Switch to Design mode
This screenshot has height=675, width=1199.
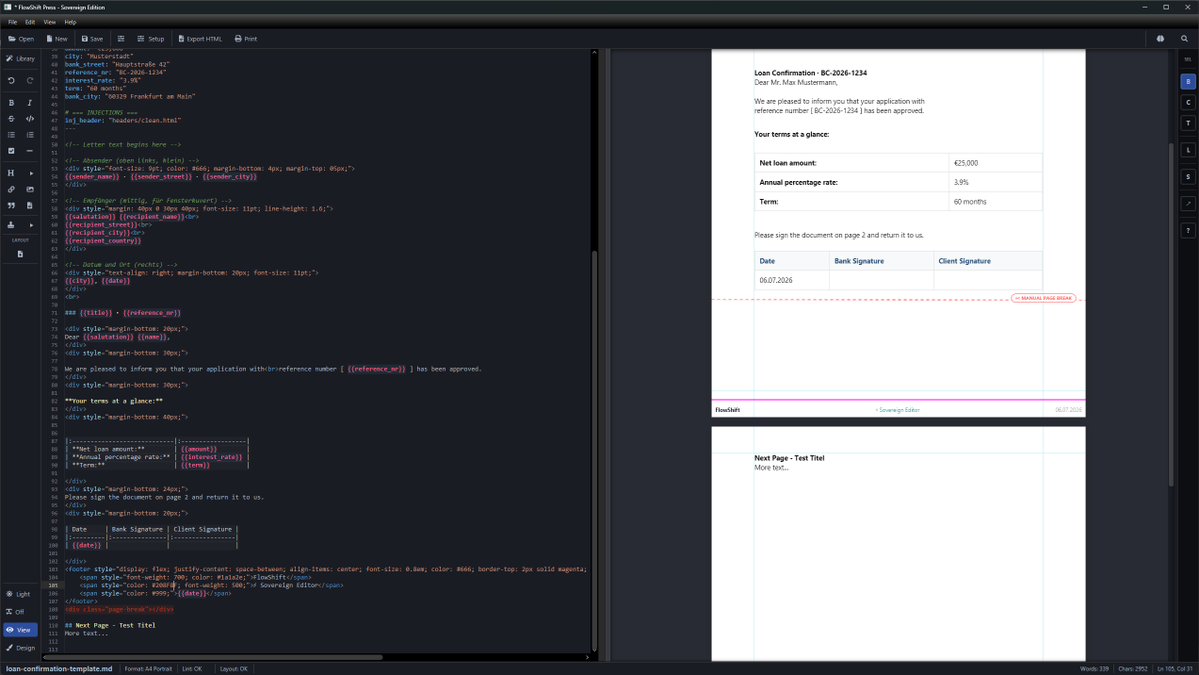21,647
